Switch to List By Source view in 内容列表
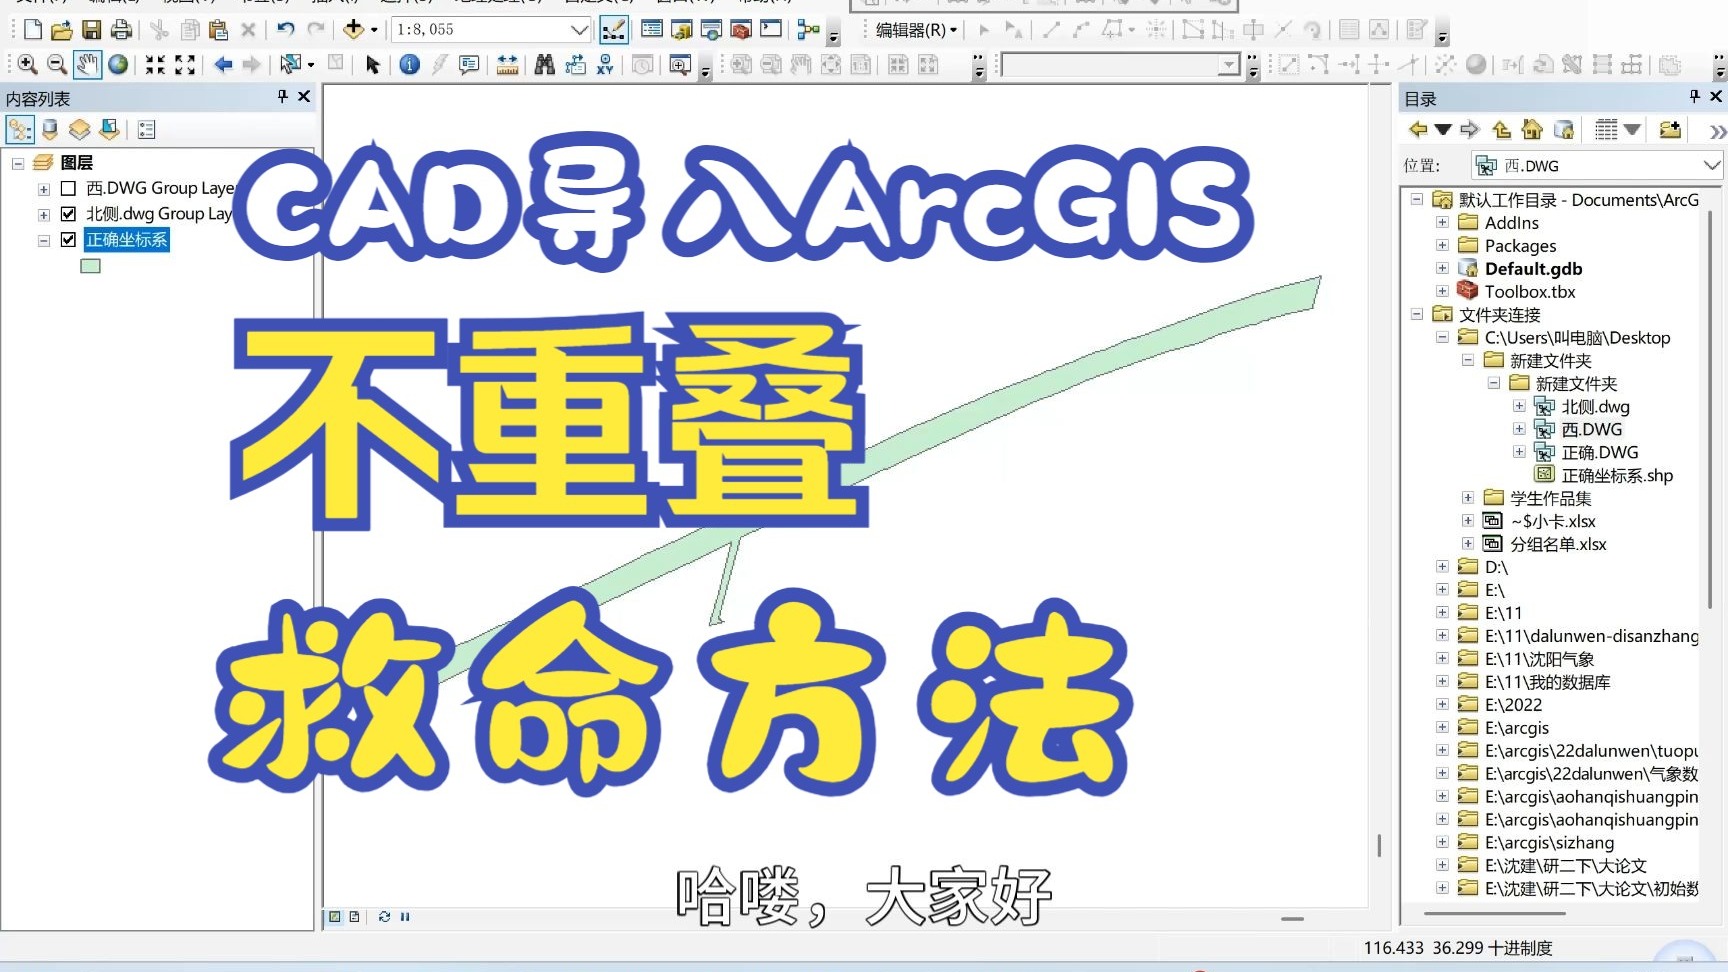The image size is (1728, 972). pos(50,129)
